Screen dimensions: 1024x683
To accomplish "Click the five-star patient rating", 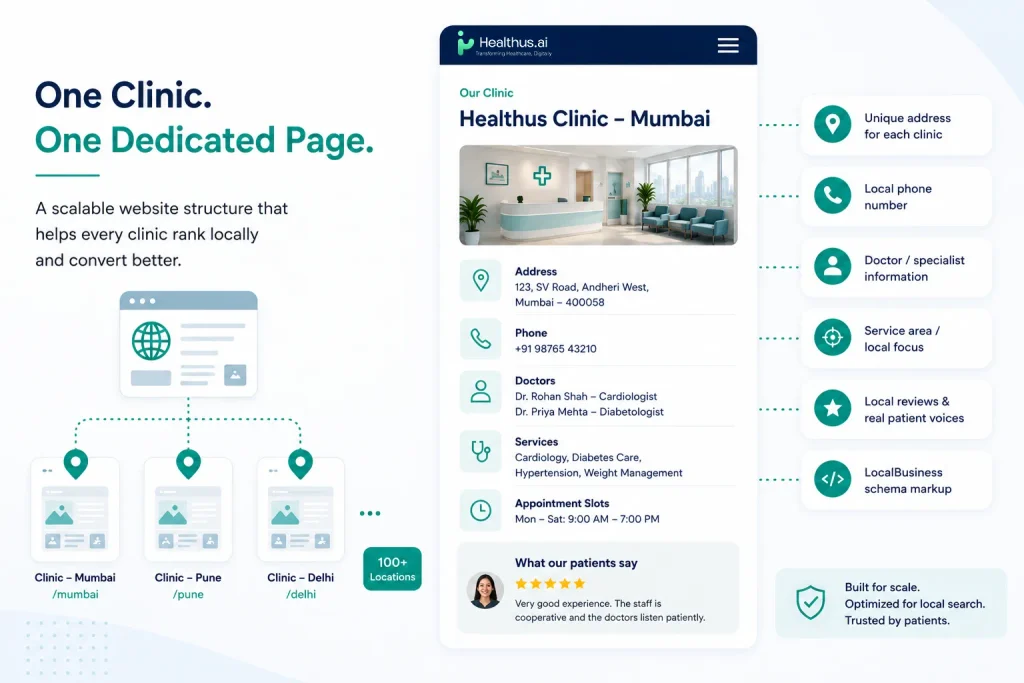I will coord(550,584).
